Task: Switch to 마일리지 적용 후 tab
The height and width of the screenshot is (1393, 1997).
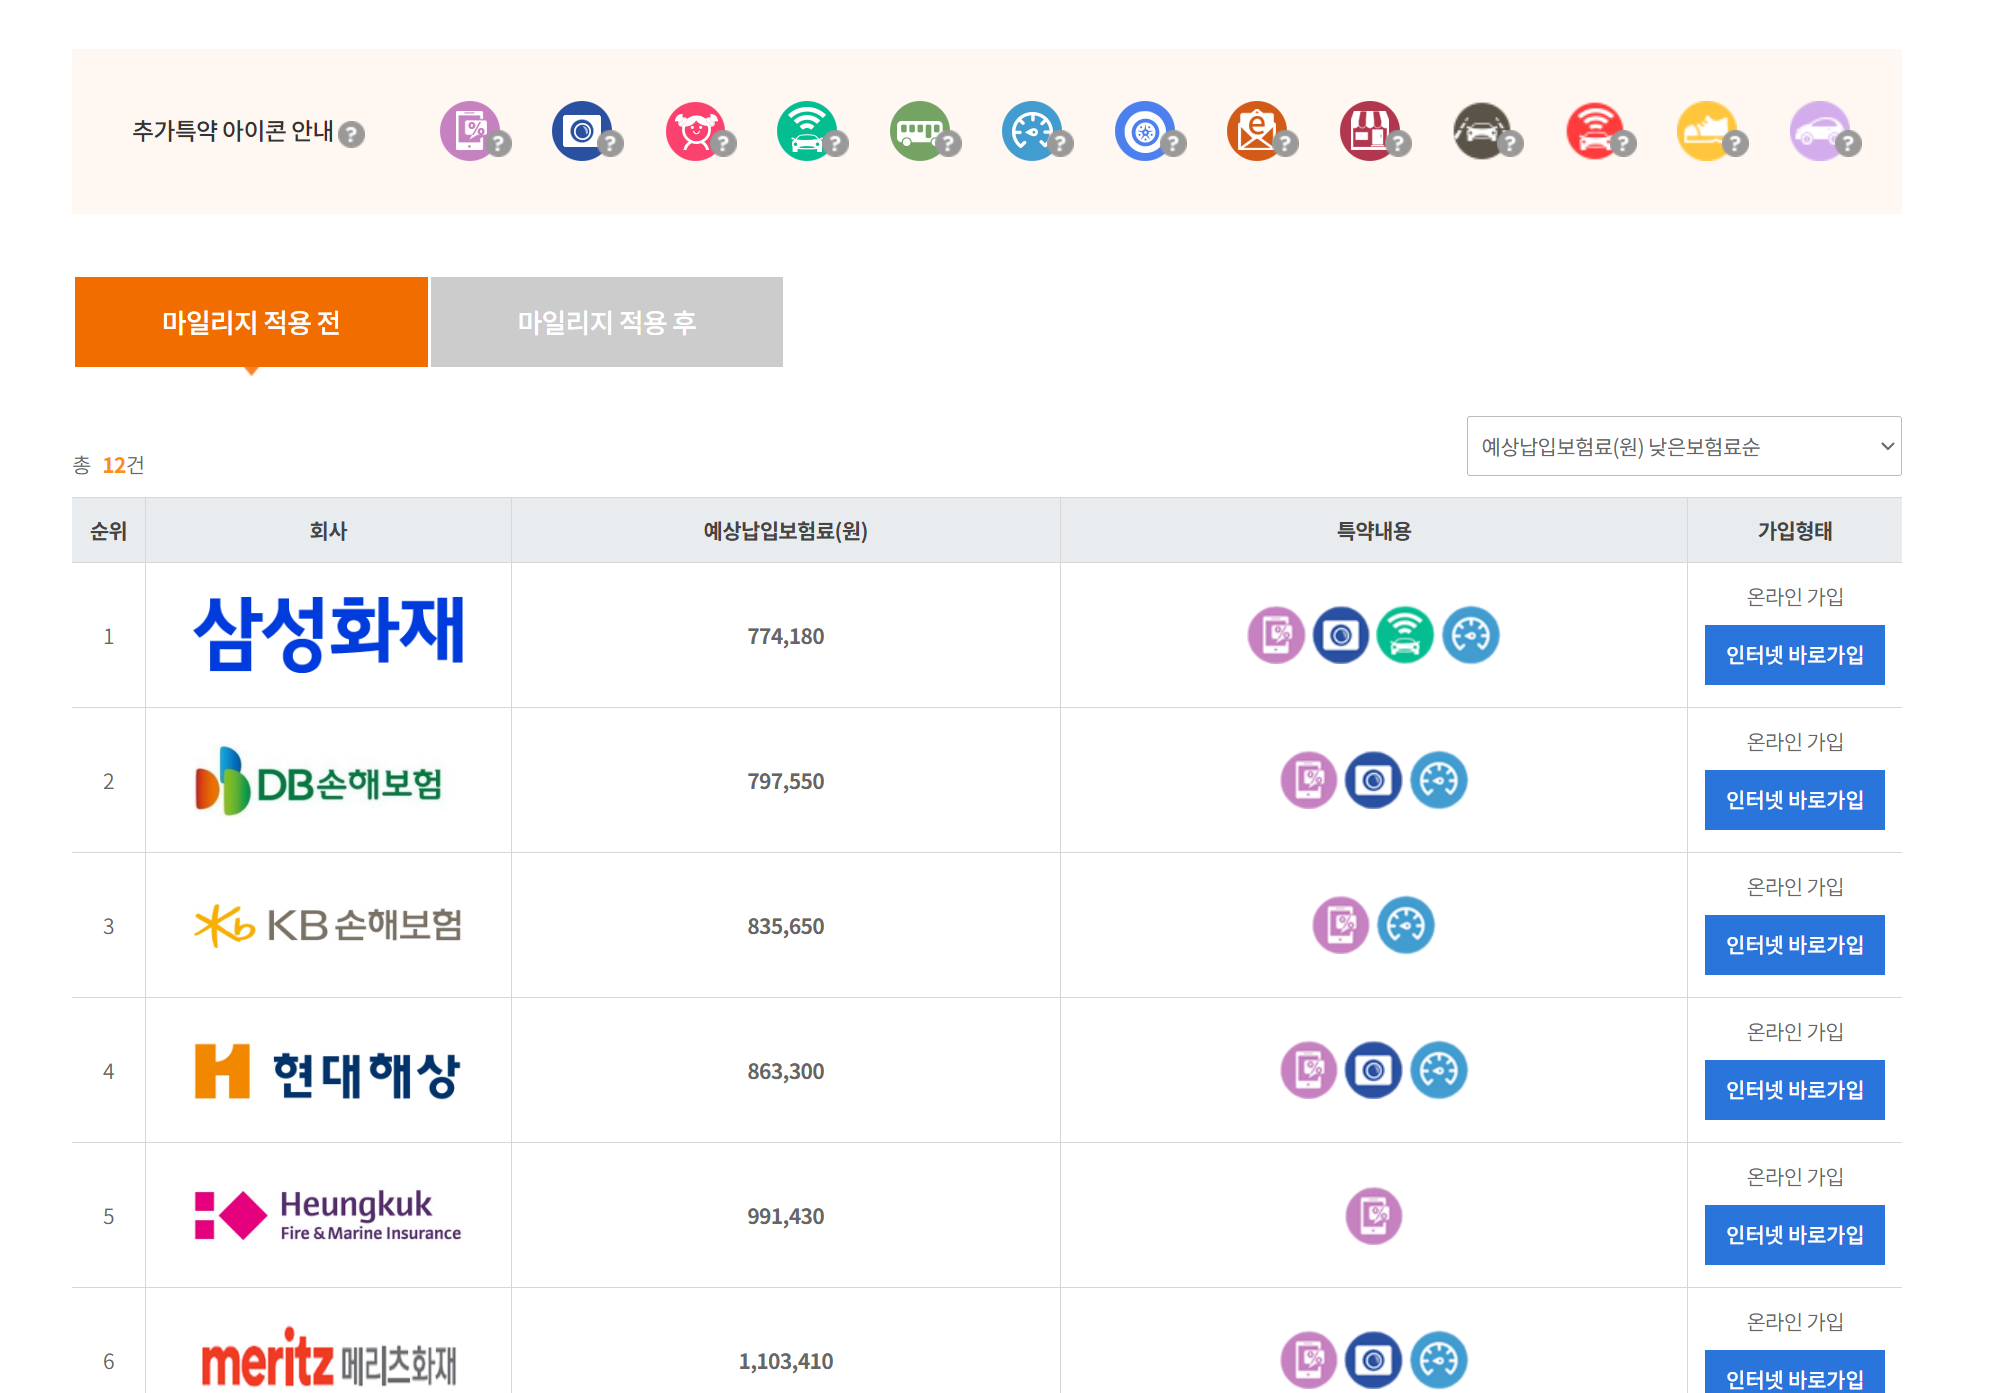Action: pyautogui.click(x=606, y=322)
